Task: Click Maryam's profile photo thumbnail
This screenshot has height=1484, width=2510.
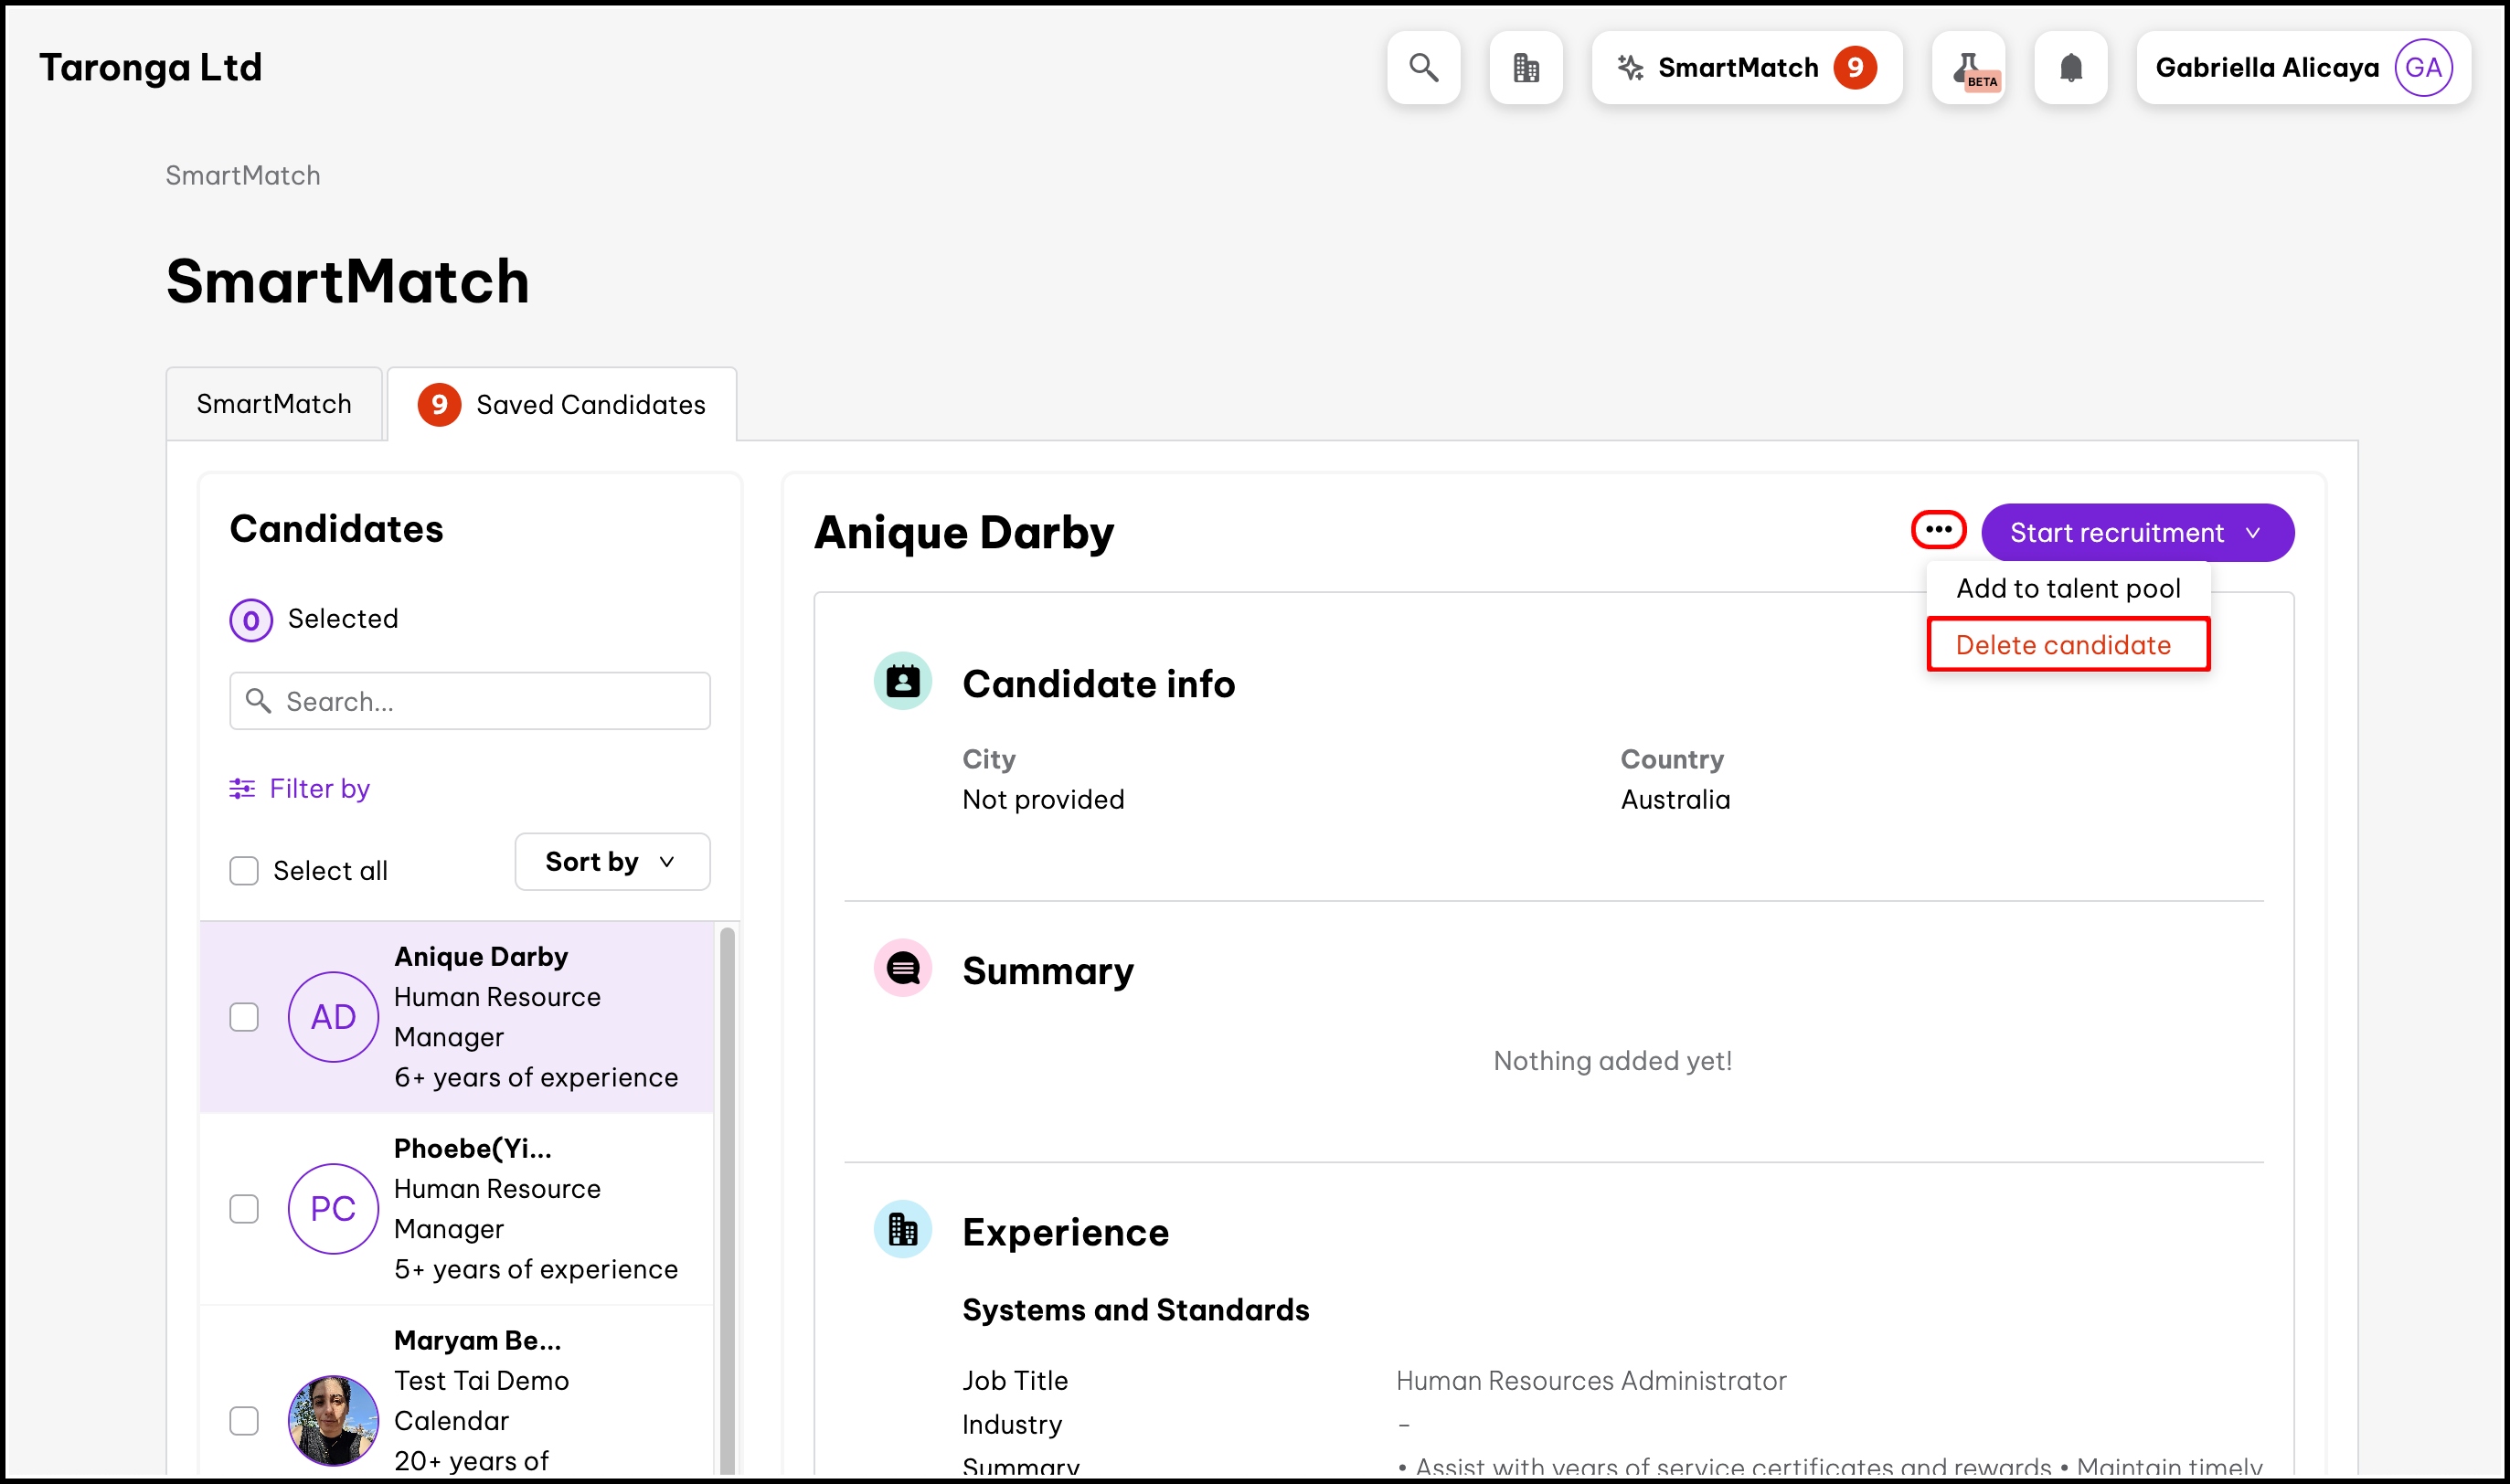Action: [334, 1421]
